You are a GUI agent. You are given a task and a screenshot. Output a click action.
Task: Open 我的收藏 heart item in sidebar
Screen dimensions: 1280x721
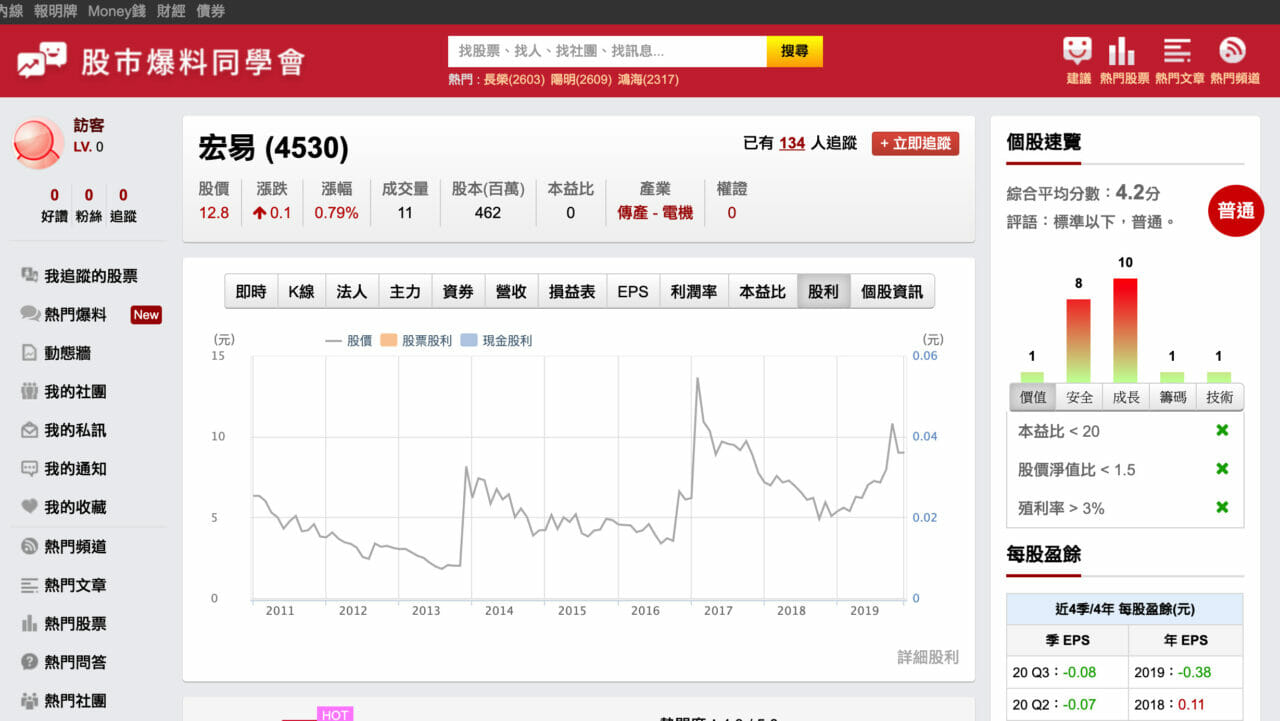[74, 507]
